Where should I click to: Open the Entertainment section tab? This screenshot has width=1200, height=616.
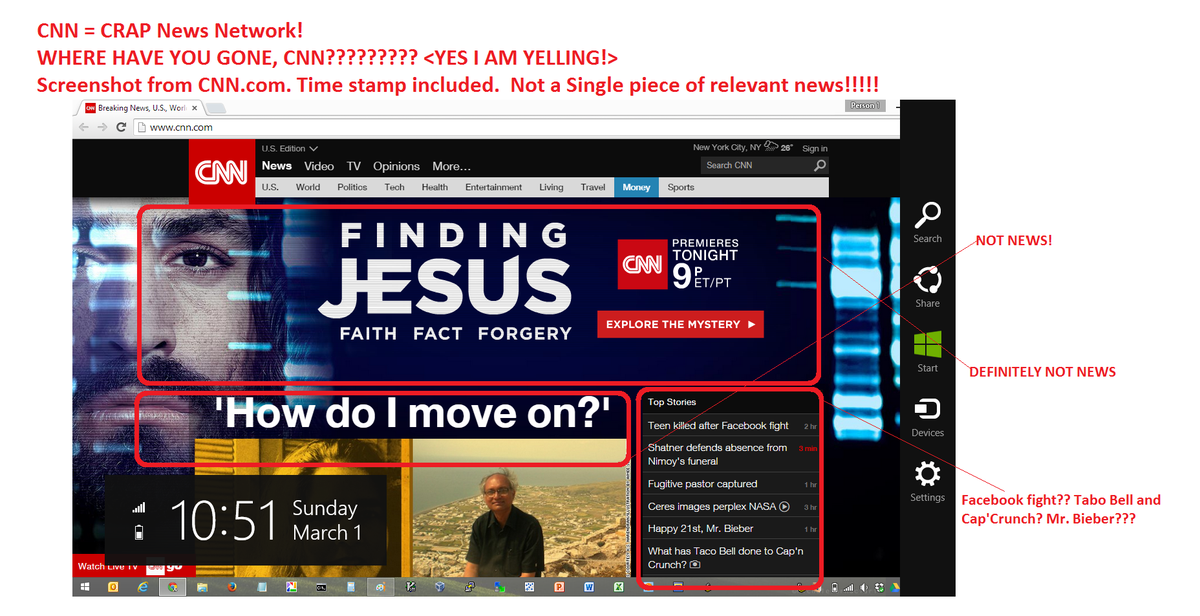tap(493, 187)
